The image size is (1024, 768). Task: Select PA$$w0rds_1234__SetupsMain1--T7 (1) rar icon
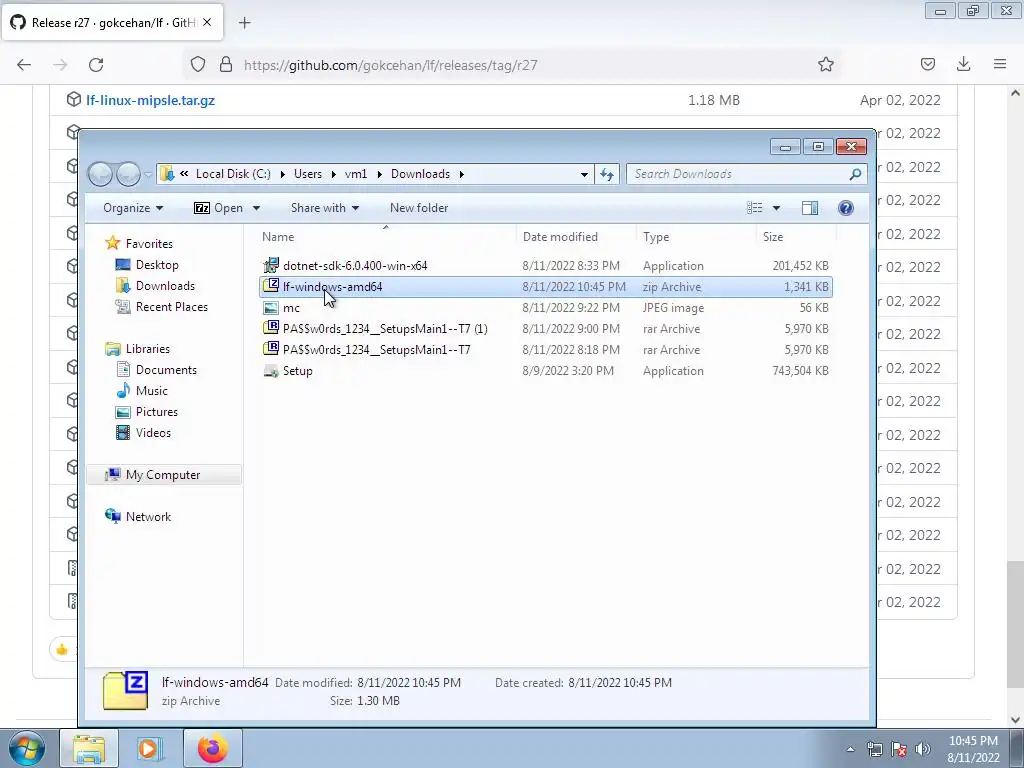(270, 328)
